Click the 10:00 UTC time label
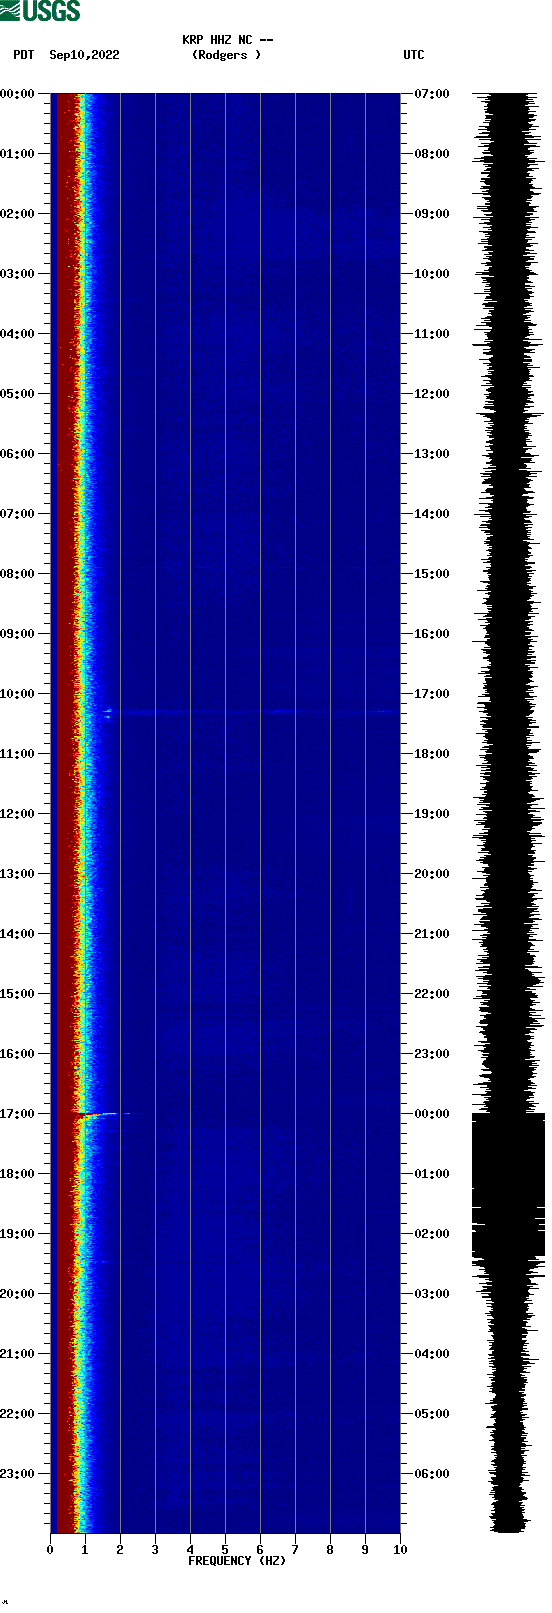552x1613 pixels. point(432,274)
